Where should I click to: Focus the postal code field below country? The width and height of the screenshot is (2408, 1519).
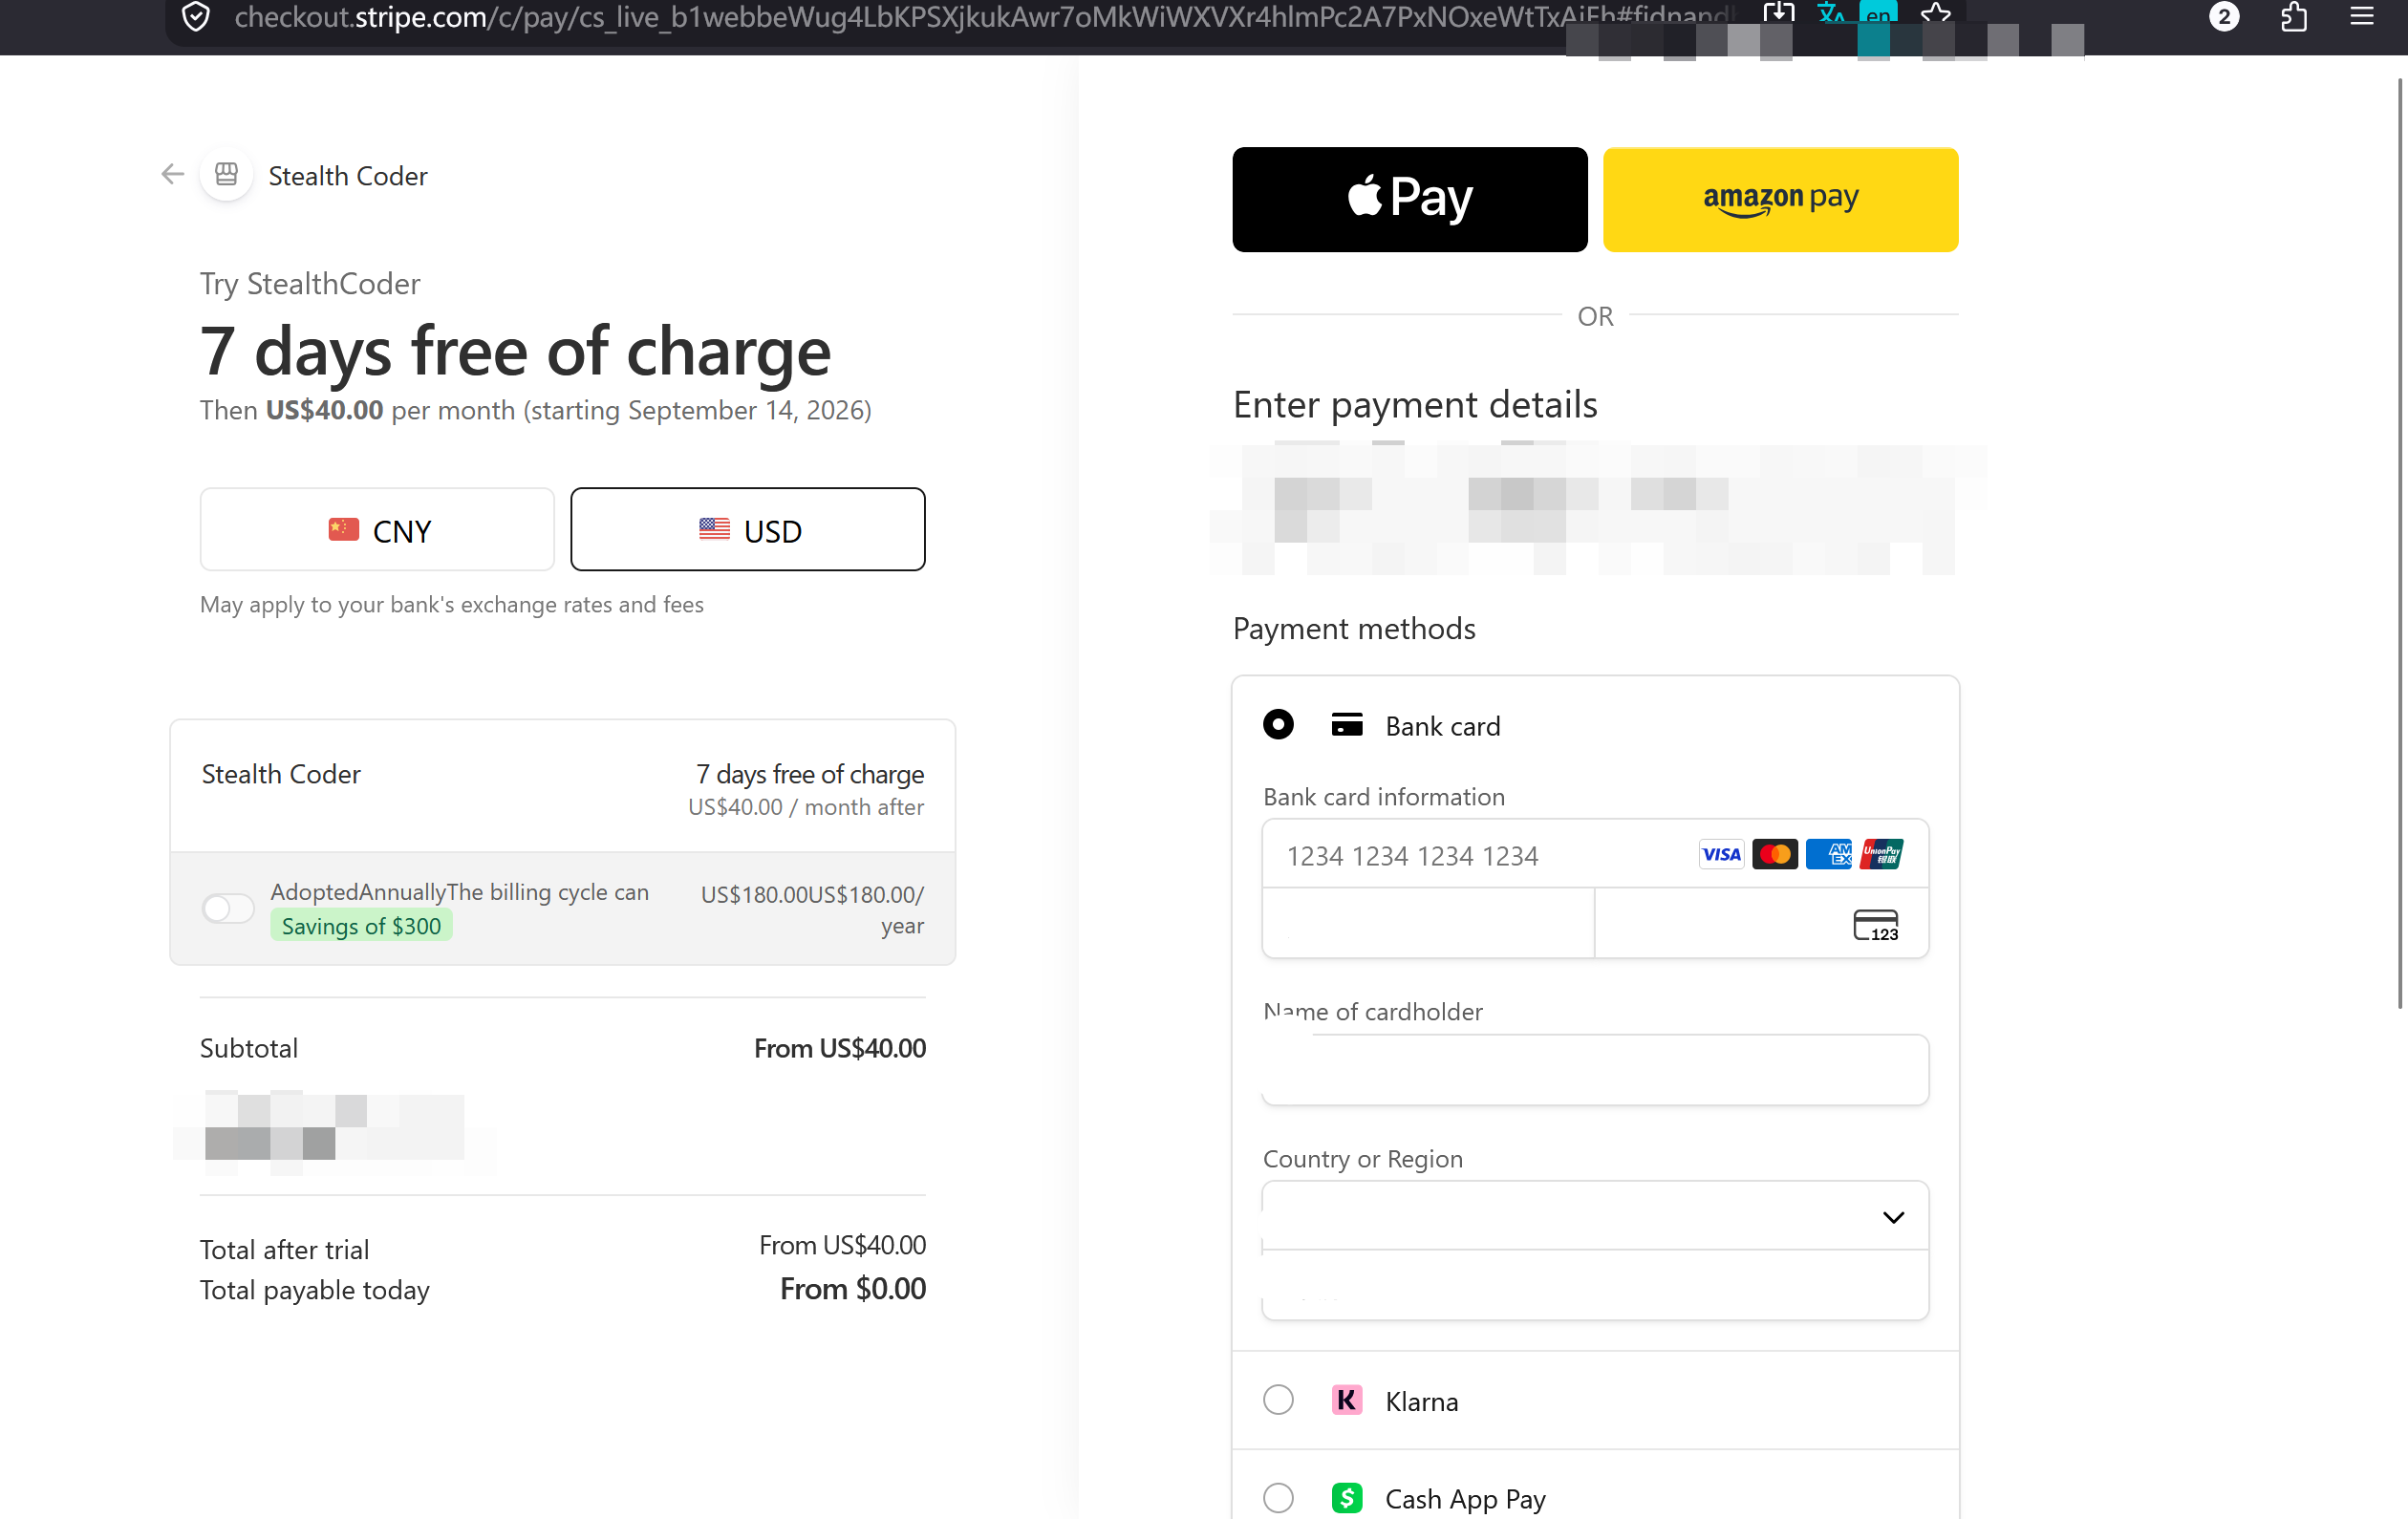(1595, 1285)
